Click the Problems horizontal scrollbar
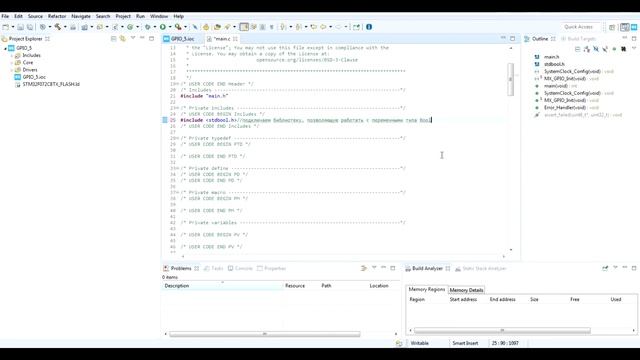Image resolution: width=640 pixels, height=360 pixels. coord(264,334)
